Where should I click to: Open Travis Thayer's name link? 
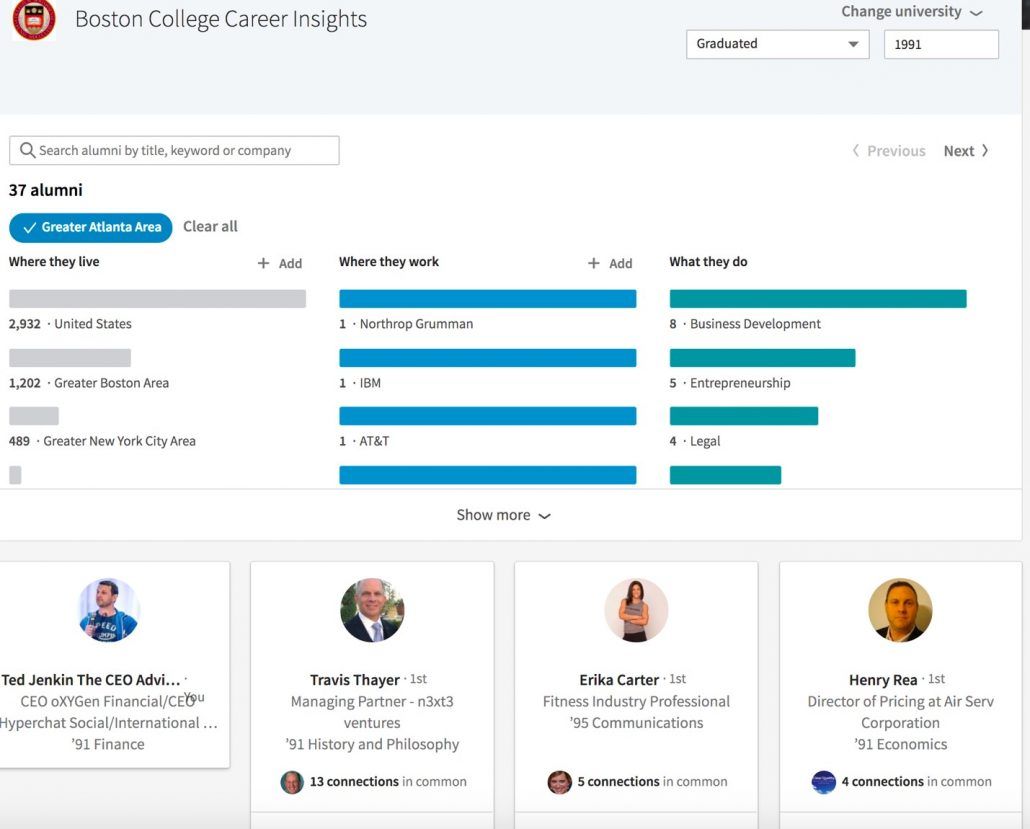point(355,680)
